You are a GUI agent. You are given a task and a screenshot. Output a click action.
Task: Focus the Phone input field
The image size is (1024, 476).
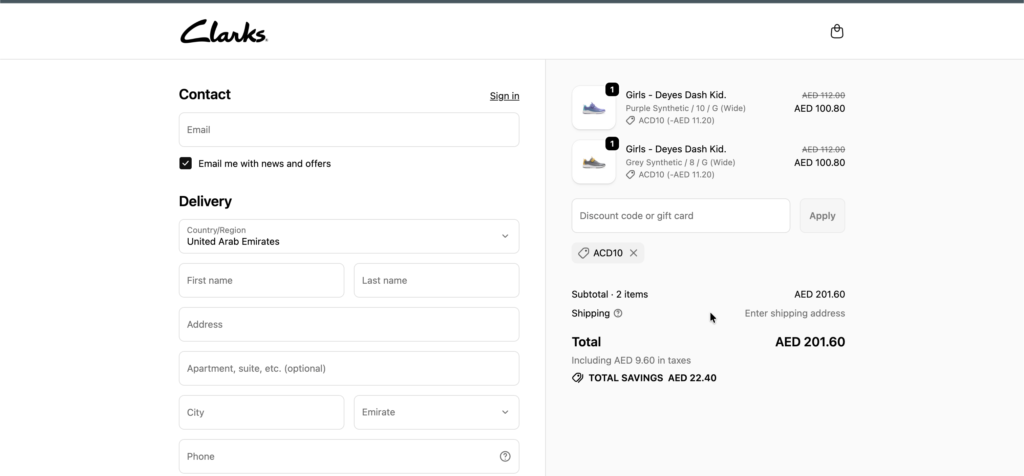click(349, 456)
